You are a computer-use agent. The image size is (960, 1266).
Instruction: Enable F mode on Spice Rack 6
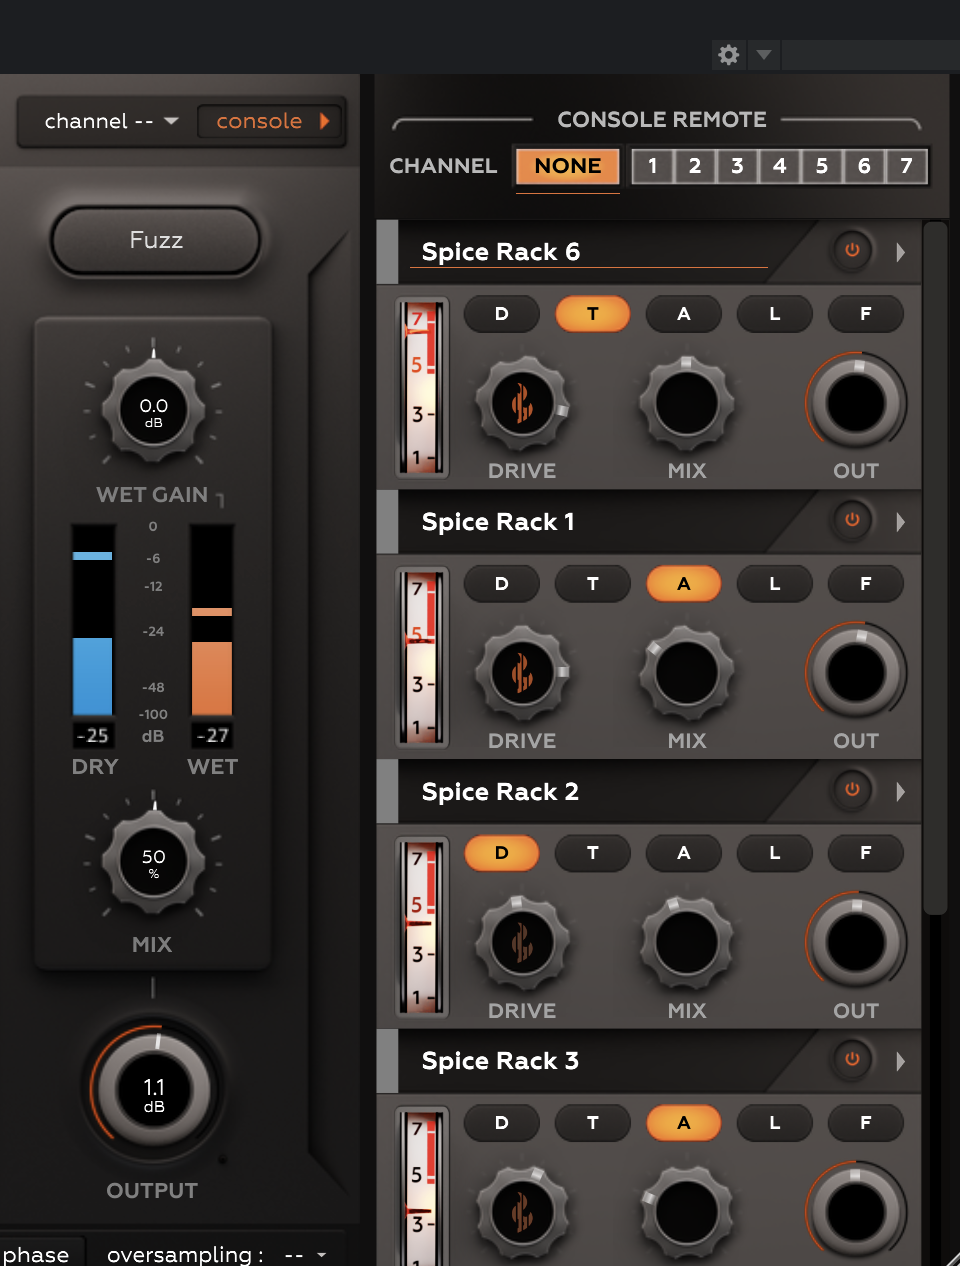pos(866,314)
